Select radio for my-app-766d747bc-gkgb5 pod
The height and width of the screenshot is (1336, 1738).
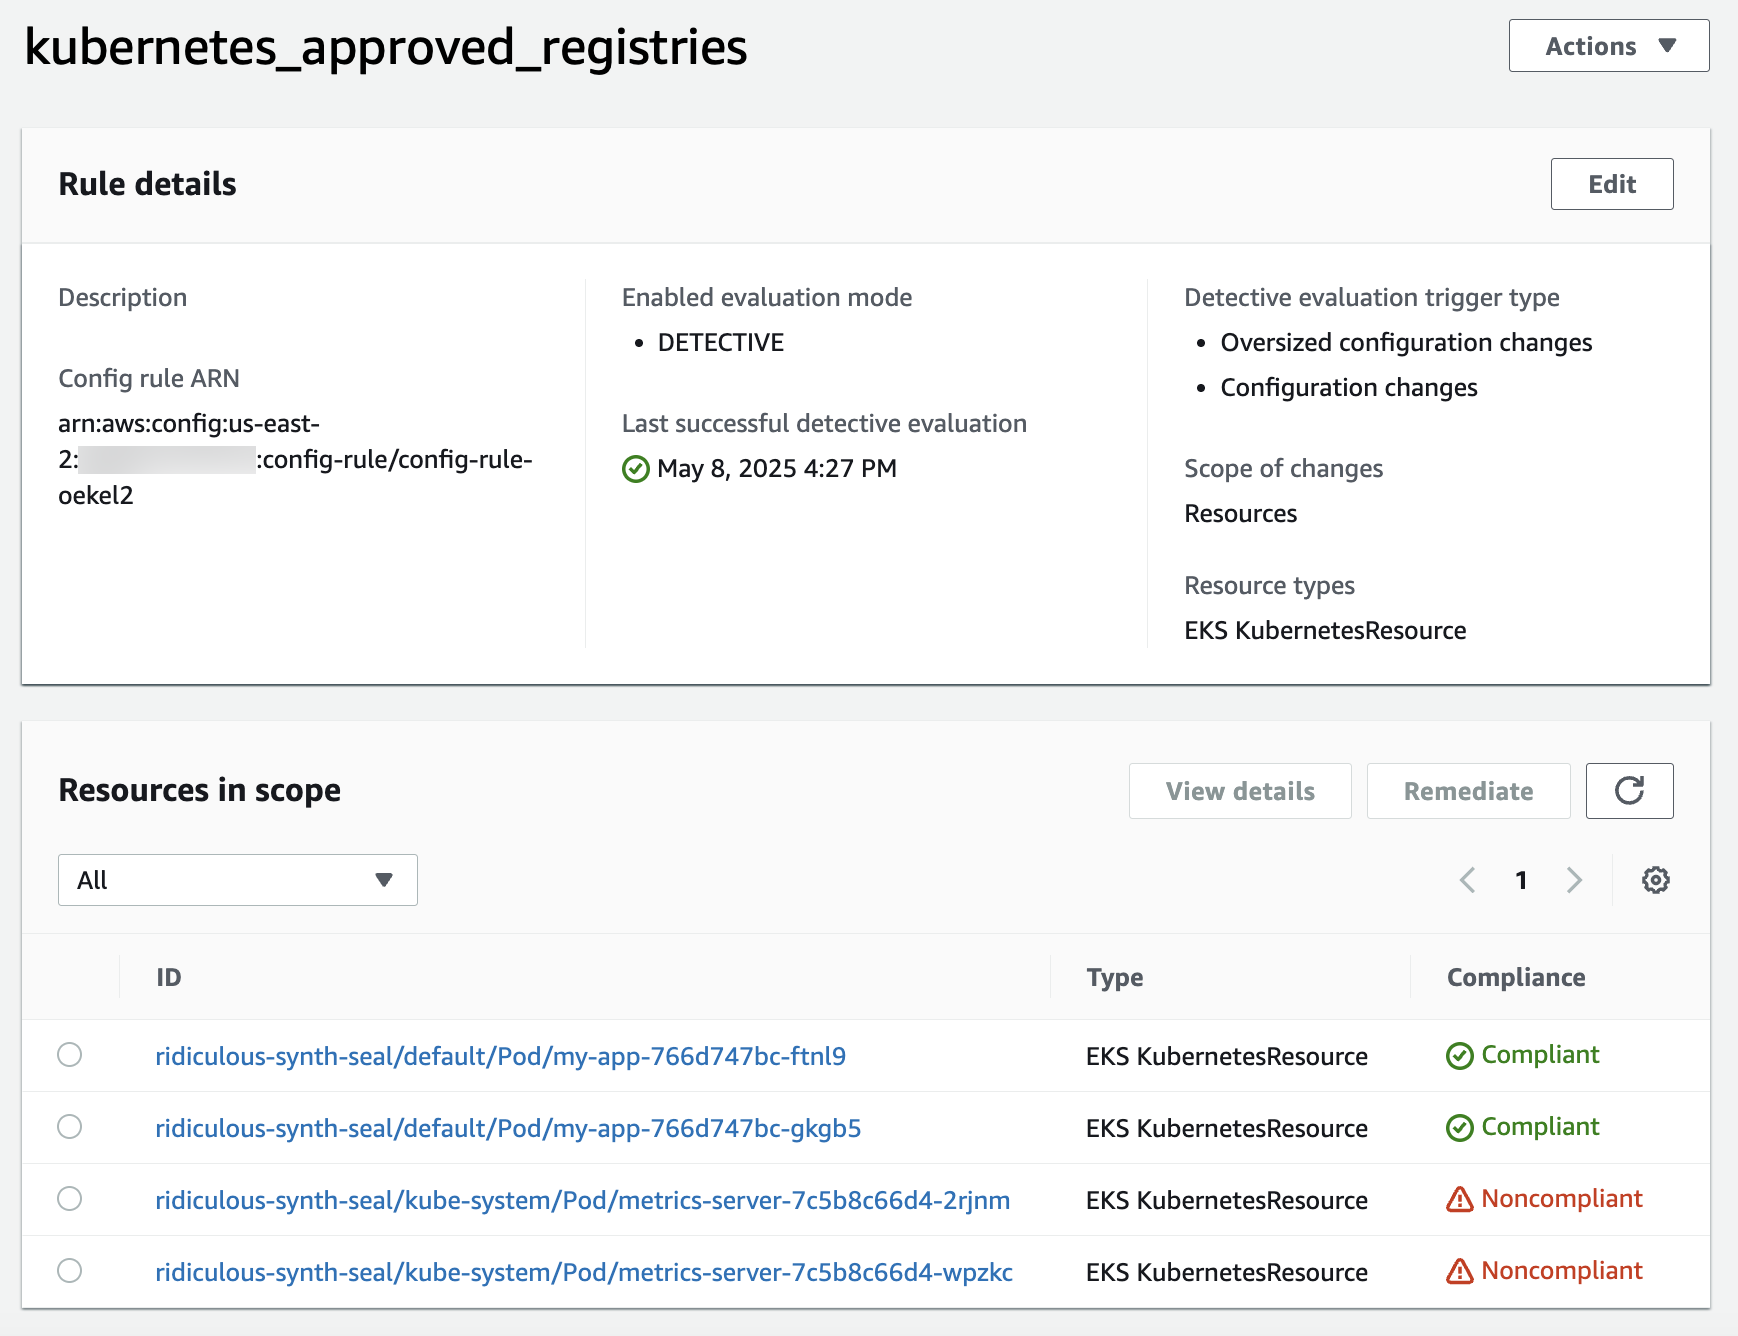[70, 1127]
